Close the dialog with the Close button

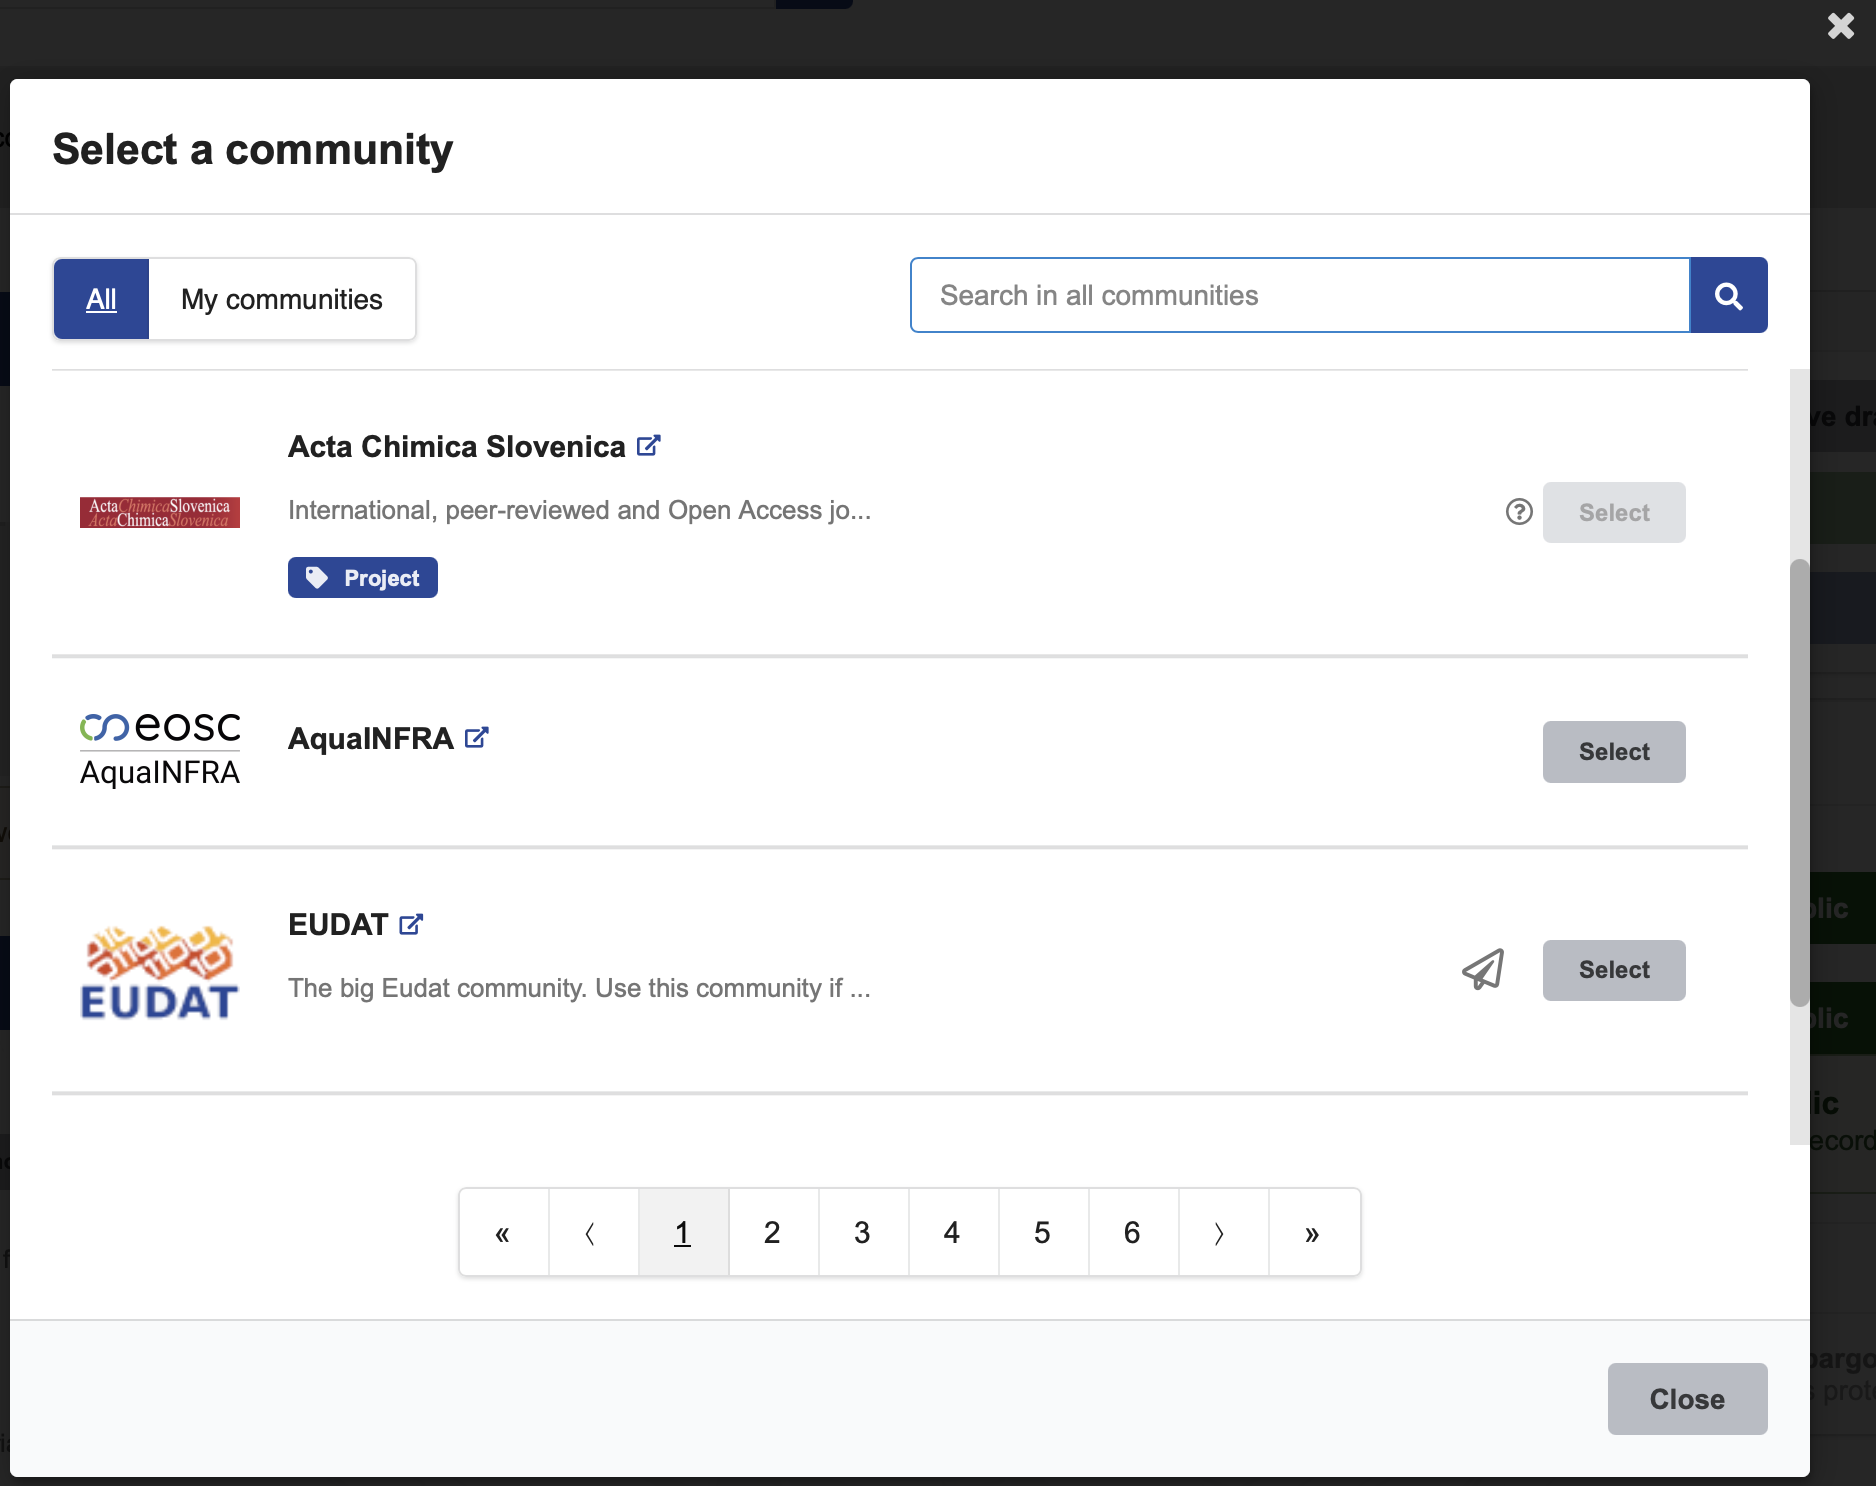[1687, 1399]
